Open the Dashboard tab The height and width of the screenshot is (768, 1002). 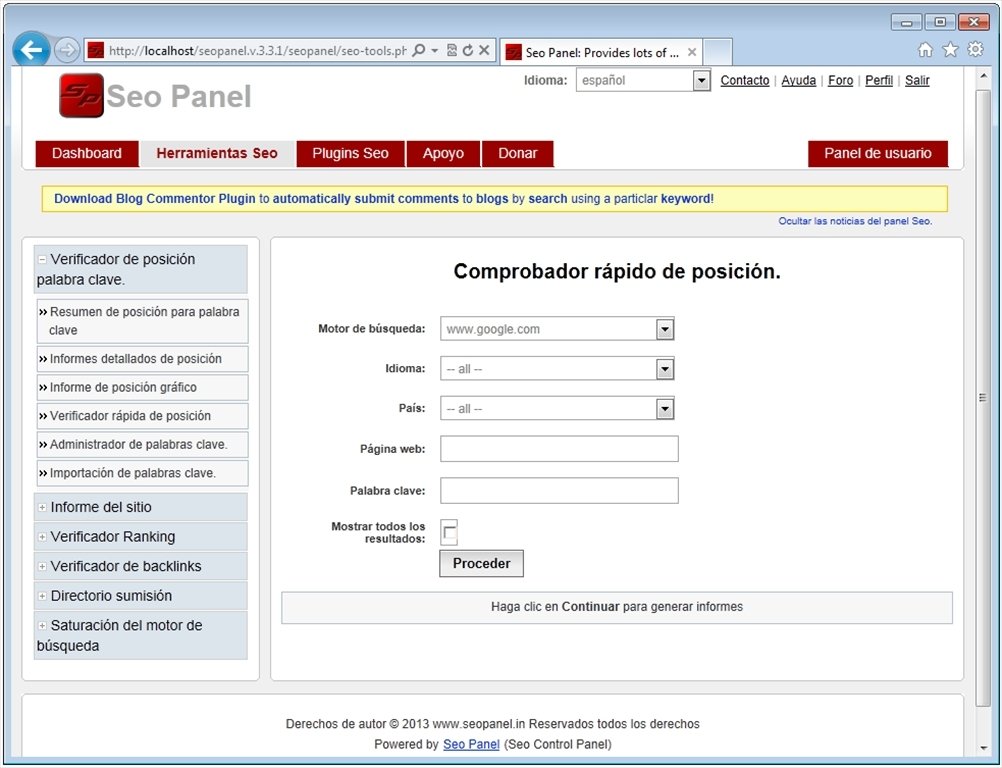point(87,153)
